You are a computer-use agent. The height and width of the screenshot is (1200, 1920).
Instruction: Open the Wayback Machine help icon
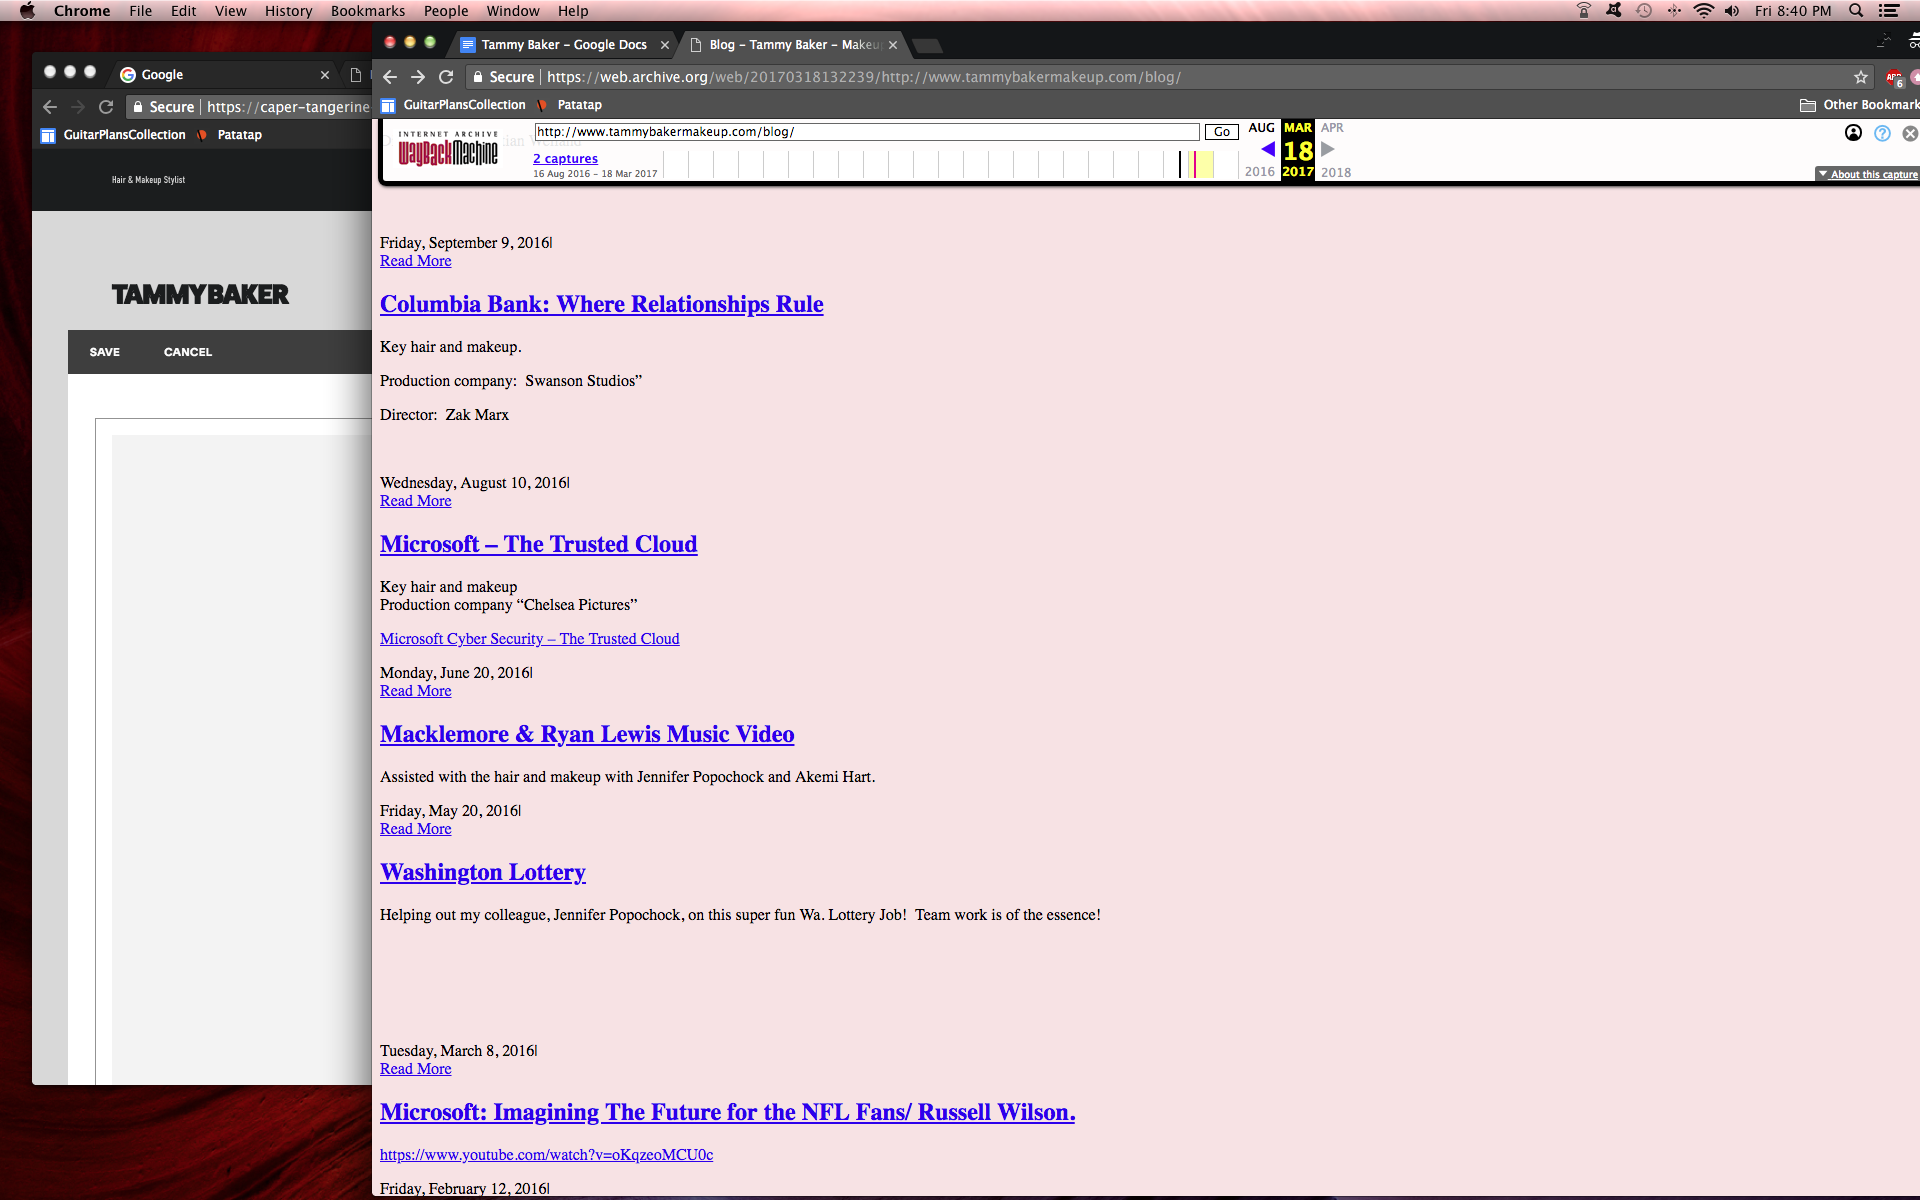pos(1882,133)
